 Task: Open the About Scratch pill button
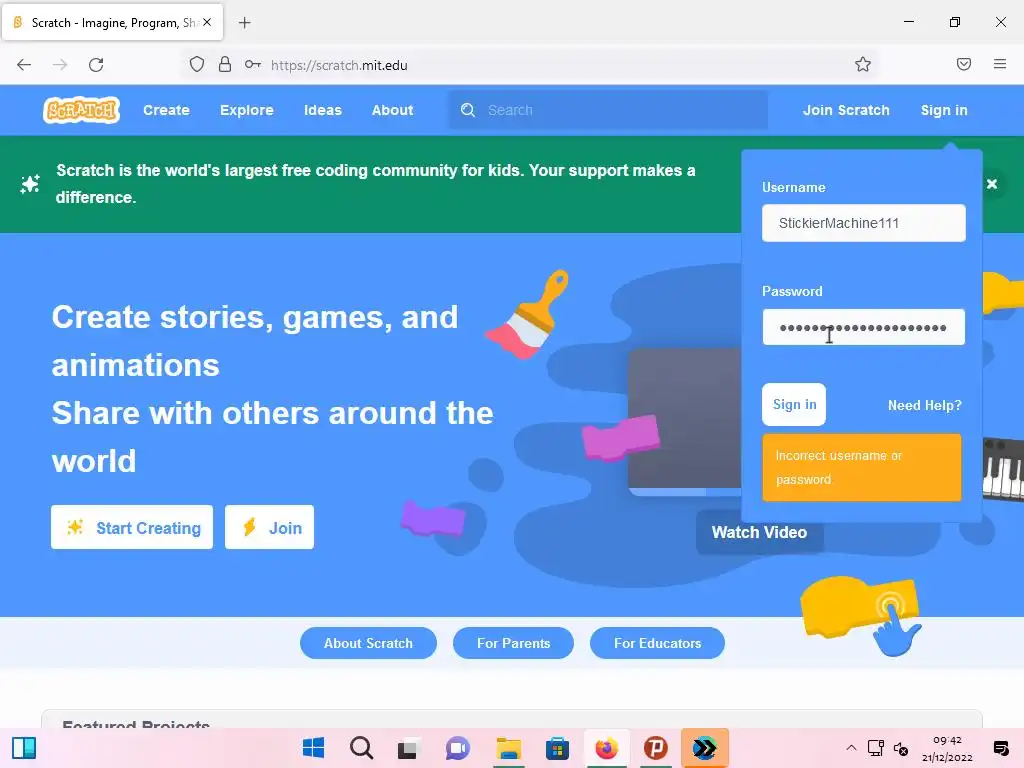368,643
